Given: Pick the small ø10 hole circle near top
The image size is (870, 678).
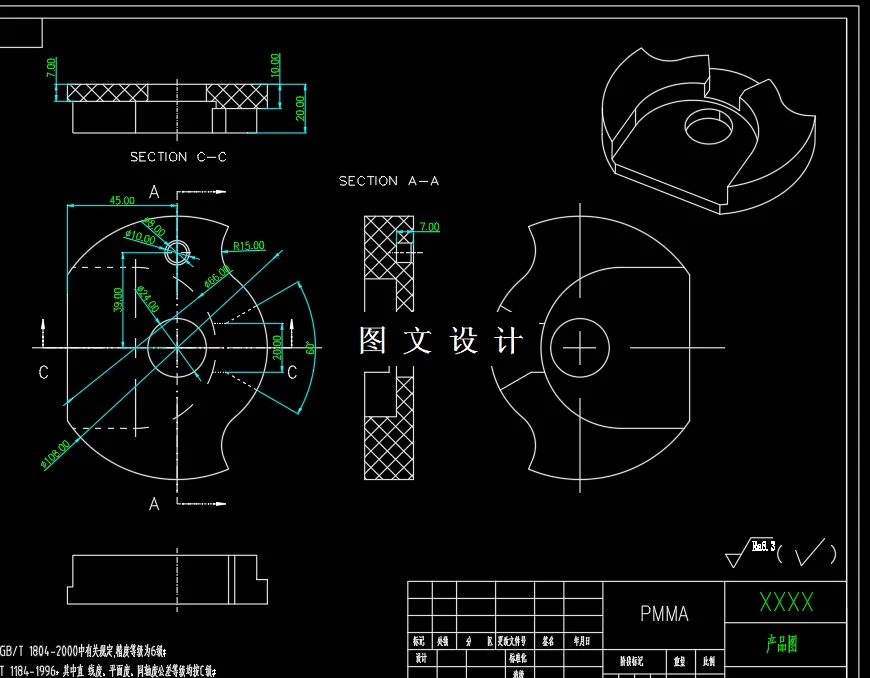Looking at the screenshot, I should [x=178, y=252].
